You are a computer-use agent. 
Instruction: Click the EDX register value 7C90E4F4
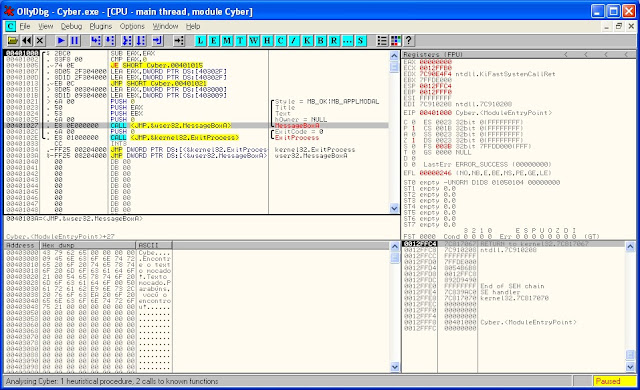(x=436, y=74)
